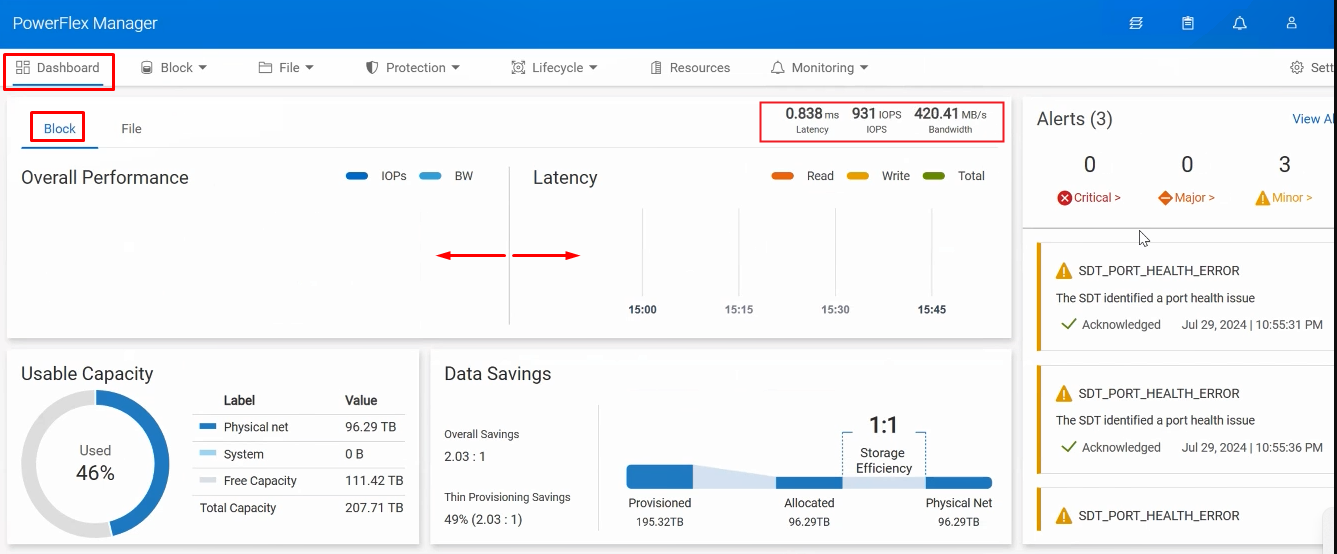Toggle the Read latency legend swatch
1337x554 pixels.
783,176
